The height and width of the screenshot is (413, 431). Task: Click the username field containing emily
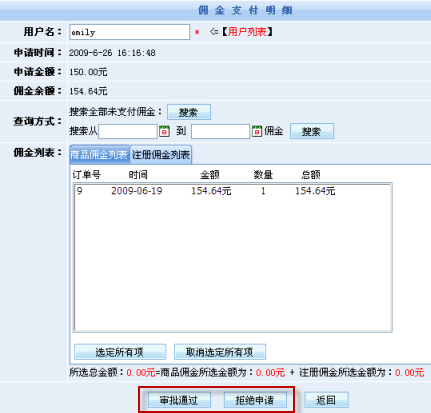click(x=130, y=32)
